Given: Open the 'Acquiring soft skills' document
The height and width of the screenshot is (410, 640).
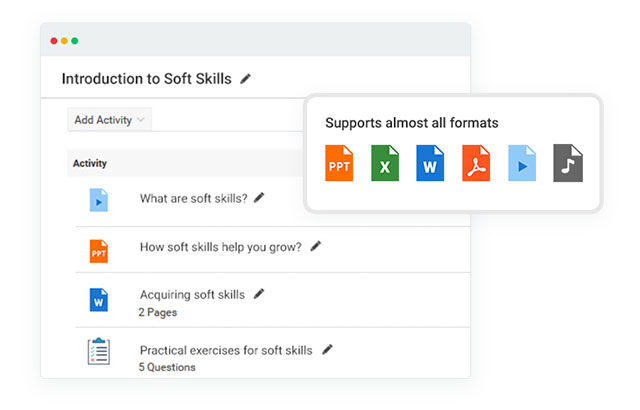Looking at the screenshot, I should [x=192, y=295].
